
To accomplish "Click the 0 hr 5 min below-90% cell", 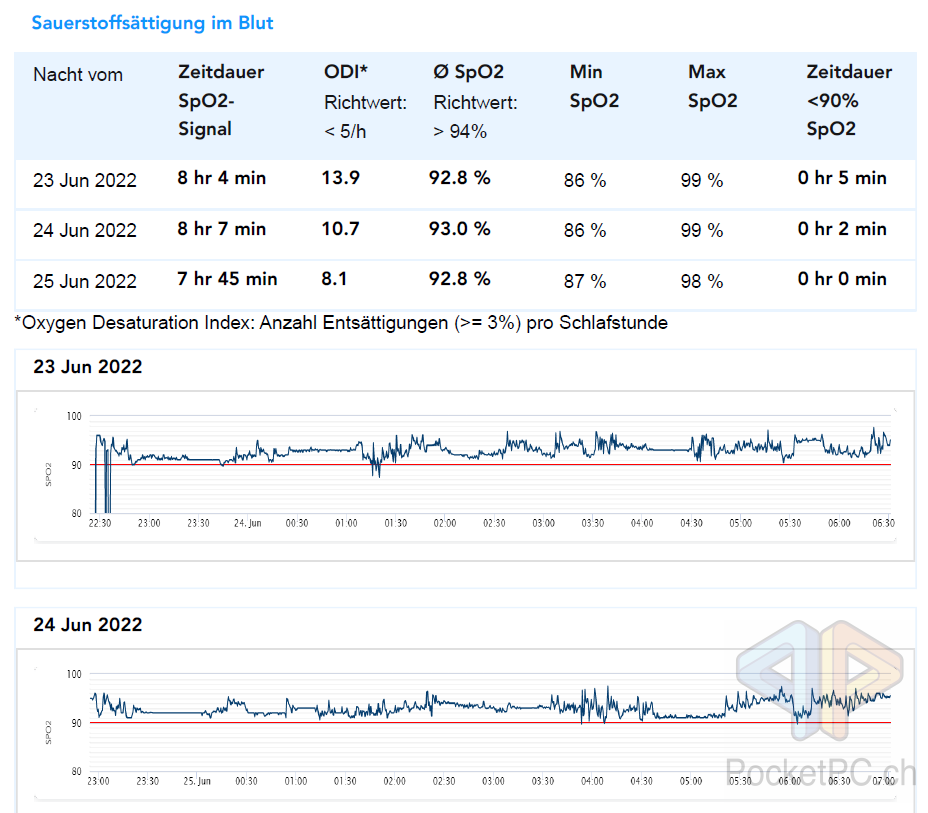I will 842,178.
